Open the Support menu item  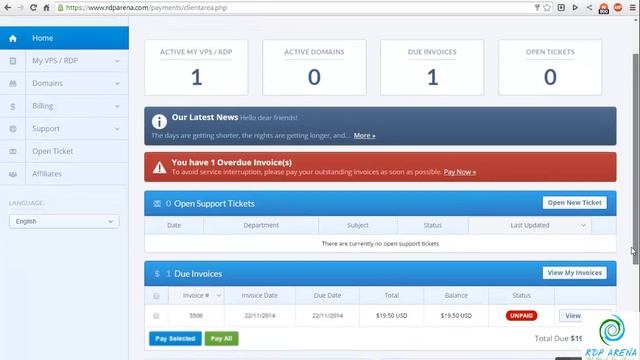click(64, 129)
